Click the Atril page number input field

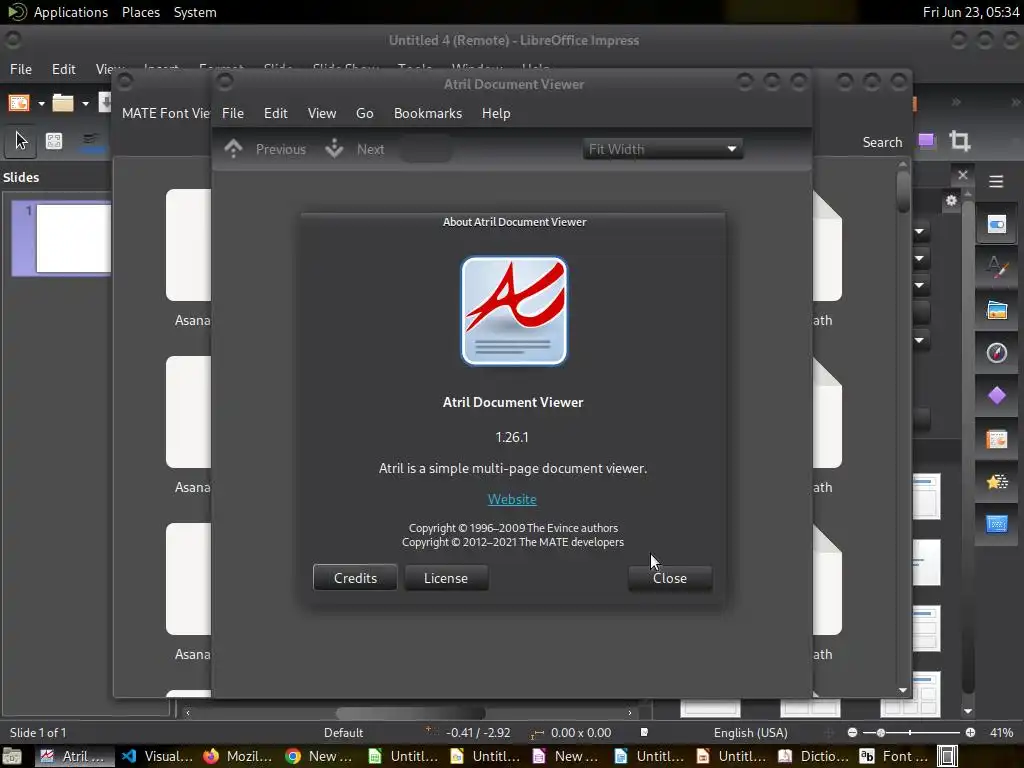(426, 149)
